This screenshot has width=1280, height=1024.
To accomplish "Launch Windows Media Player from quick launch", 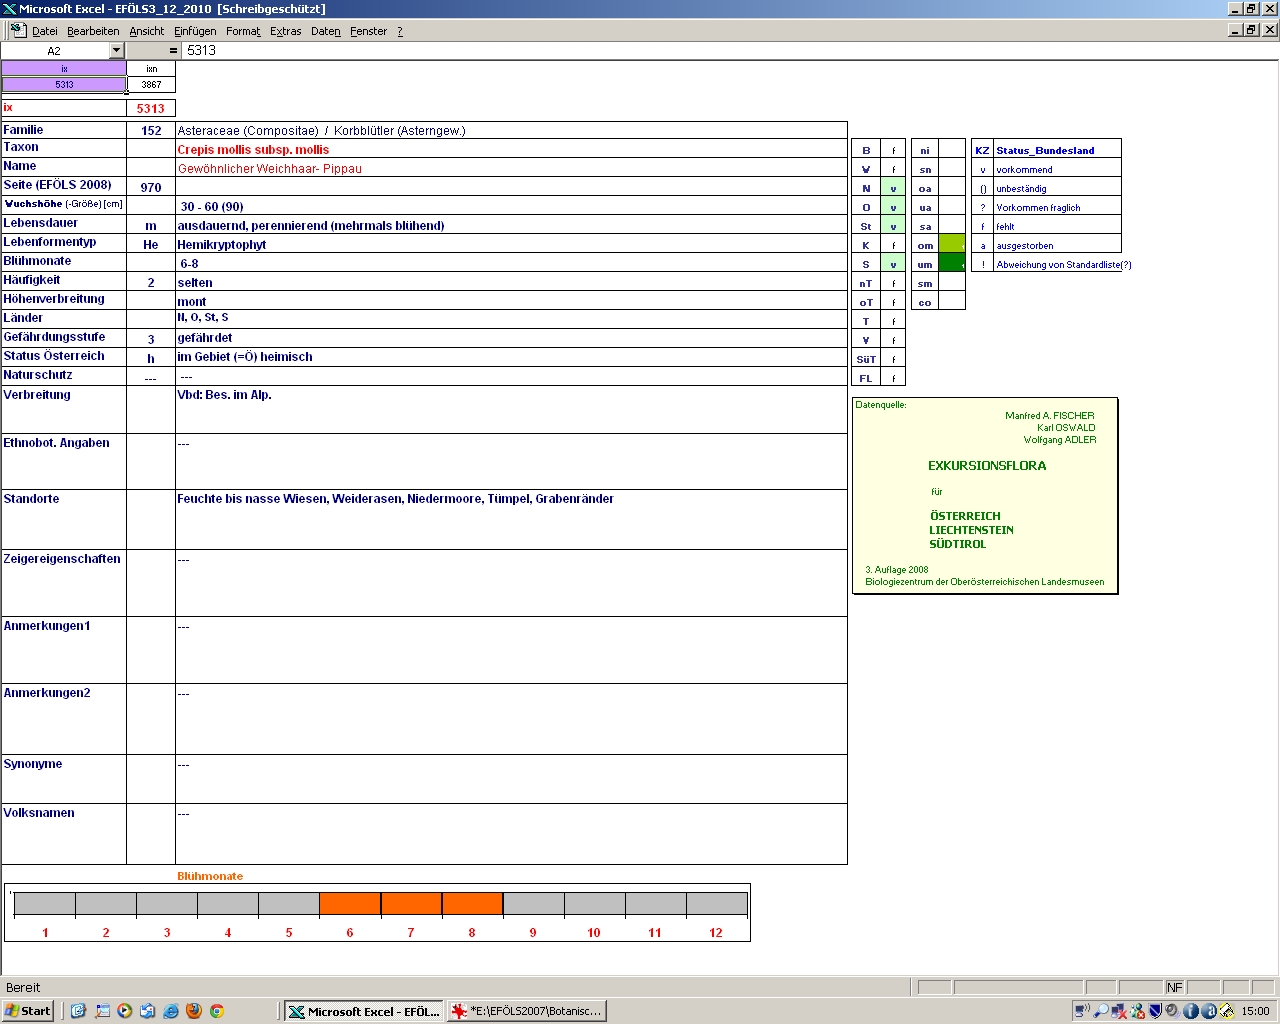I will (x=125, y=1011).
